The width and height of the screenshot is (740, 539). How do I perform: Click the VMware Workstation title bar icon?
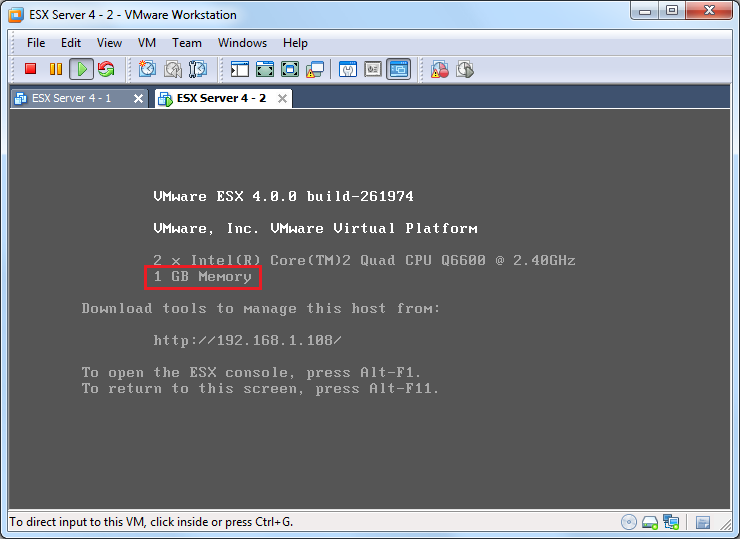pyautogui.click(x=16, y=15)
